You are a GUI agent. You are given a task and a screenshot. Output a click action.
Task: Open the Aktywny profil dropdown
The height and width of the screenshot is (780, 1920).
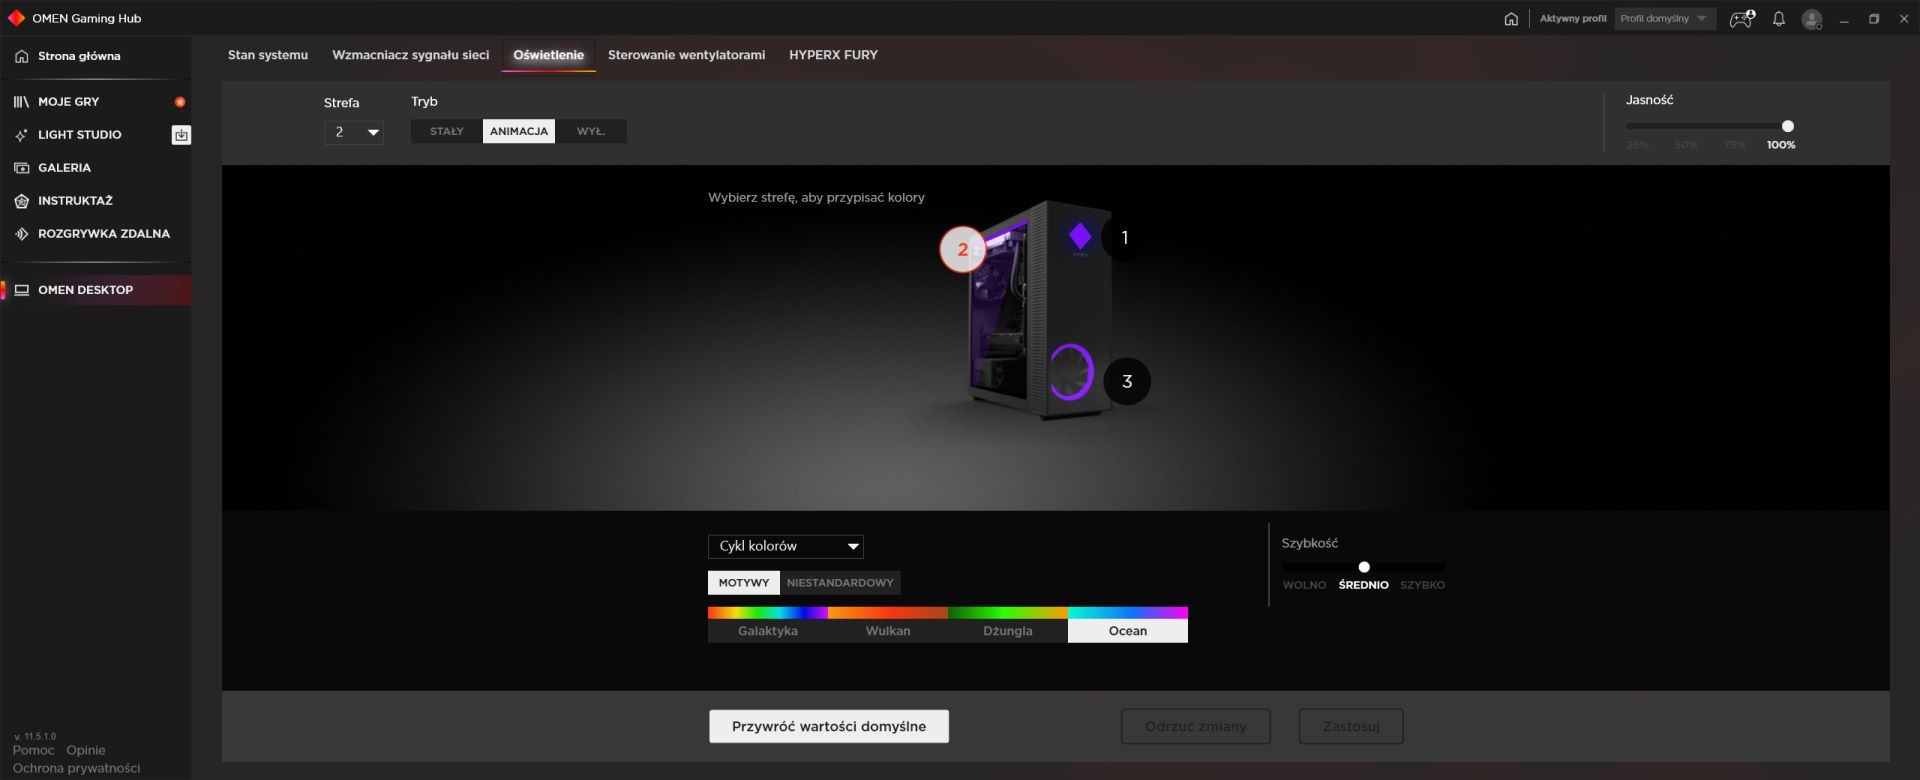[x=1665, y=19]
